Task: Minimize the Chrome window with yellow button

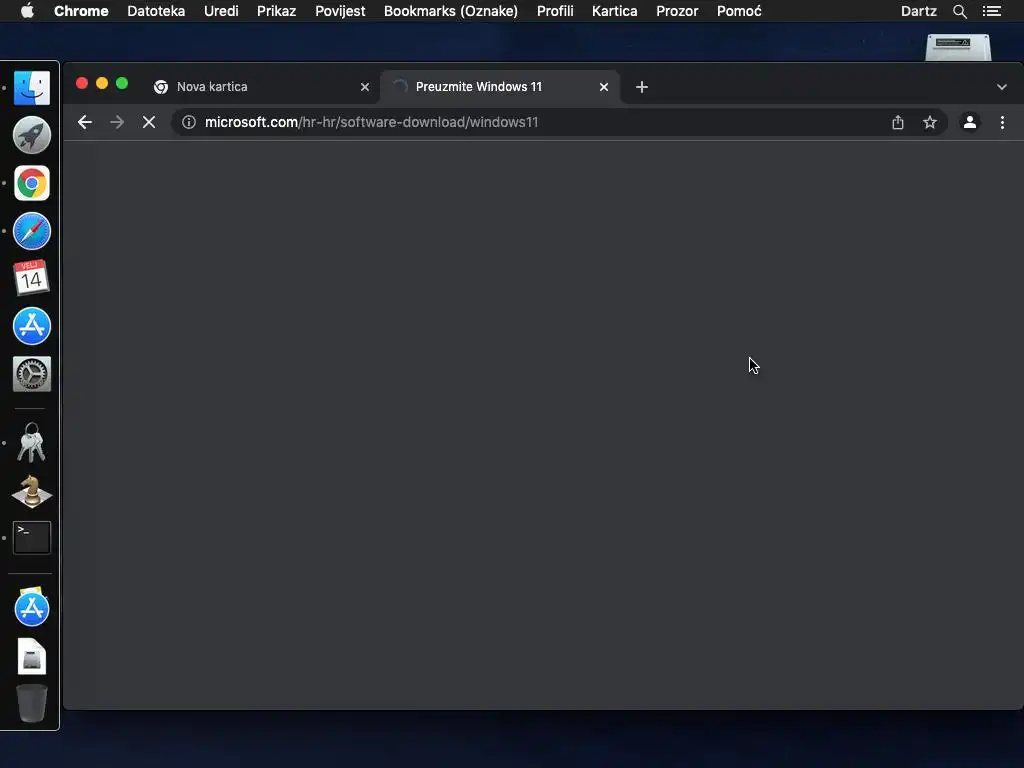Action: 102,83
